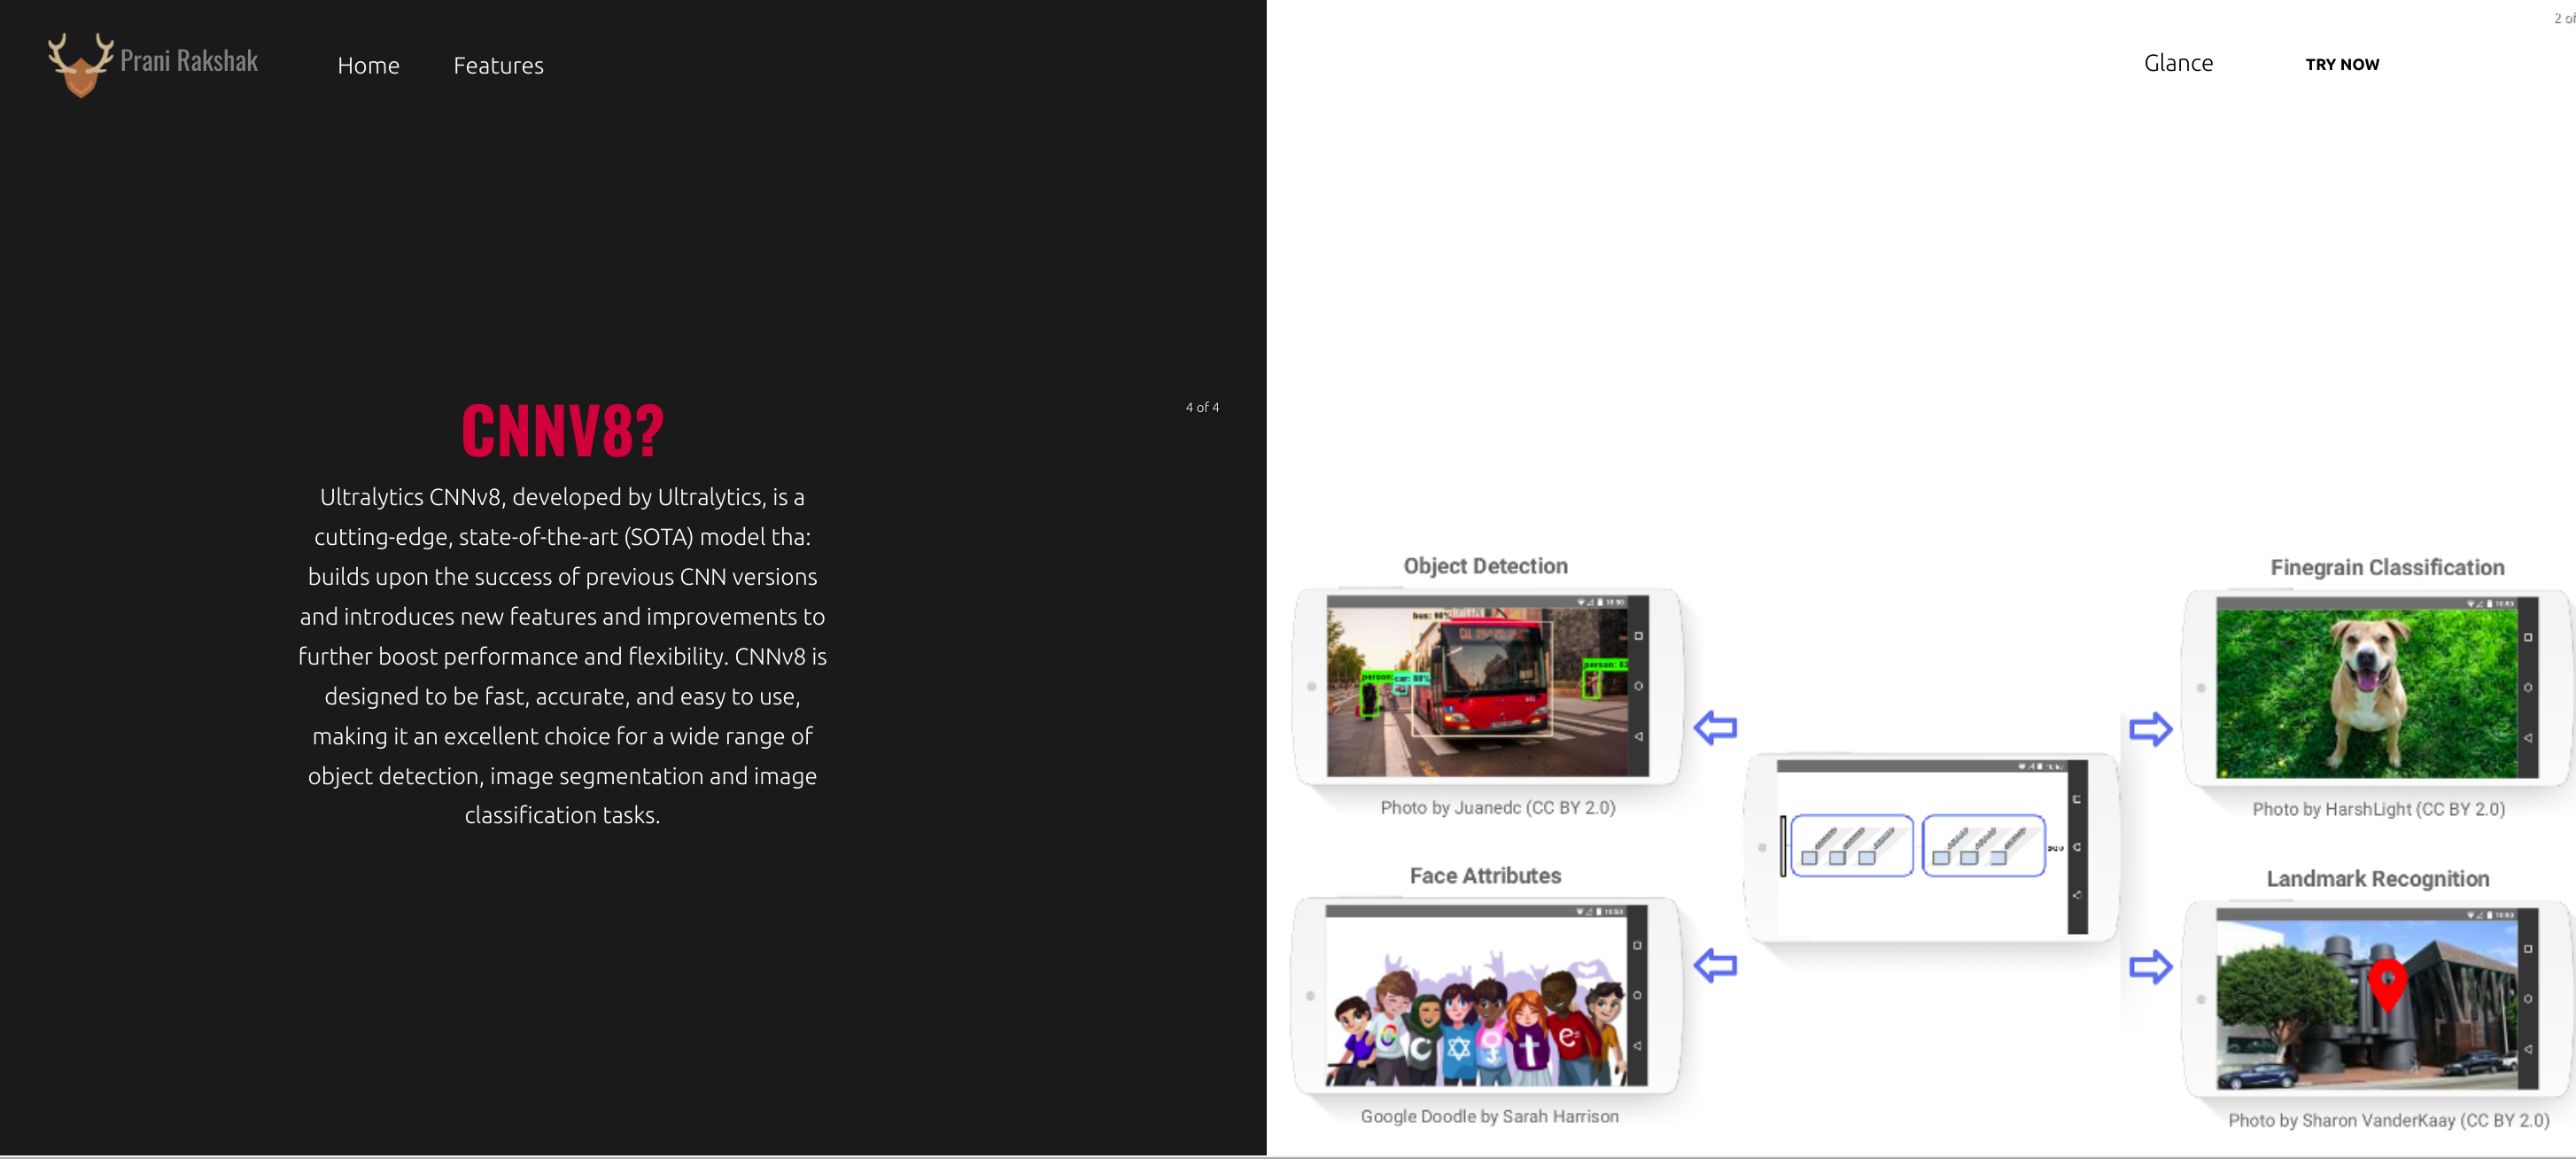Click the blue arrow pointing to Object Detection
Screen dimensions: 2576x1159
tap(1715, 727)
